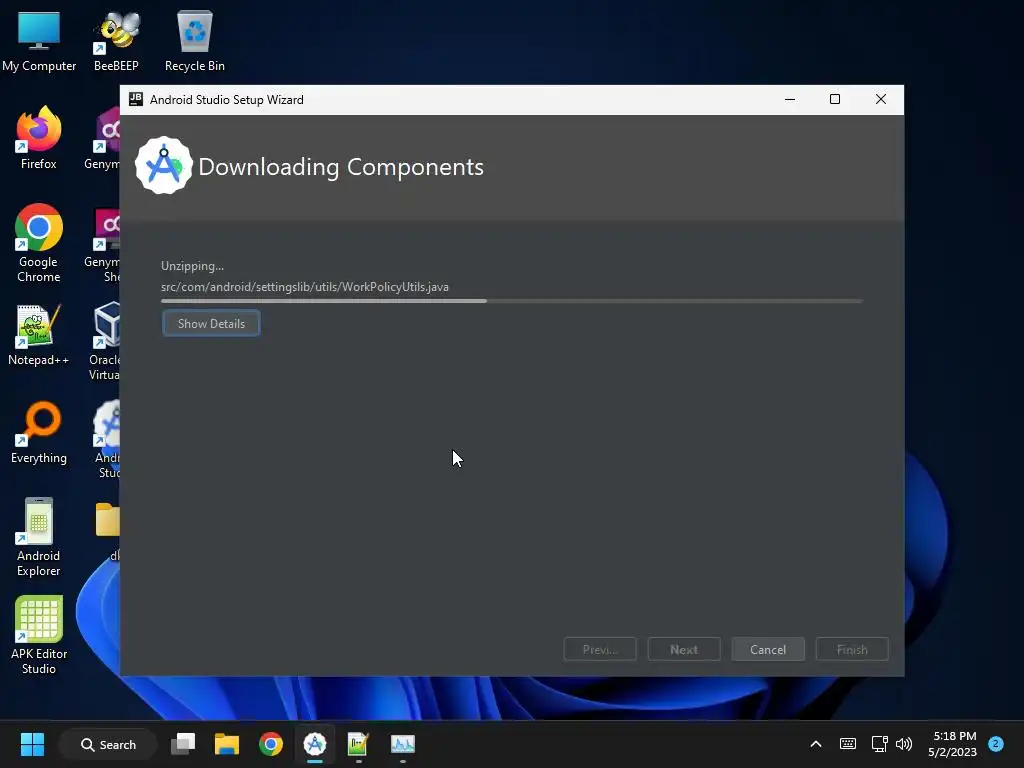Select the partially hidden Genymotion desktop icon
The image size is (1024, 768).
104,138
